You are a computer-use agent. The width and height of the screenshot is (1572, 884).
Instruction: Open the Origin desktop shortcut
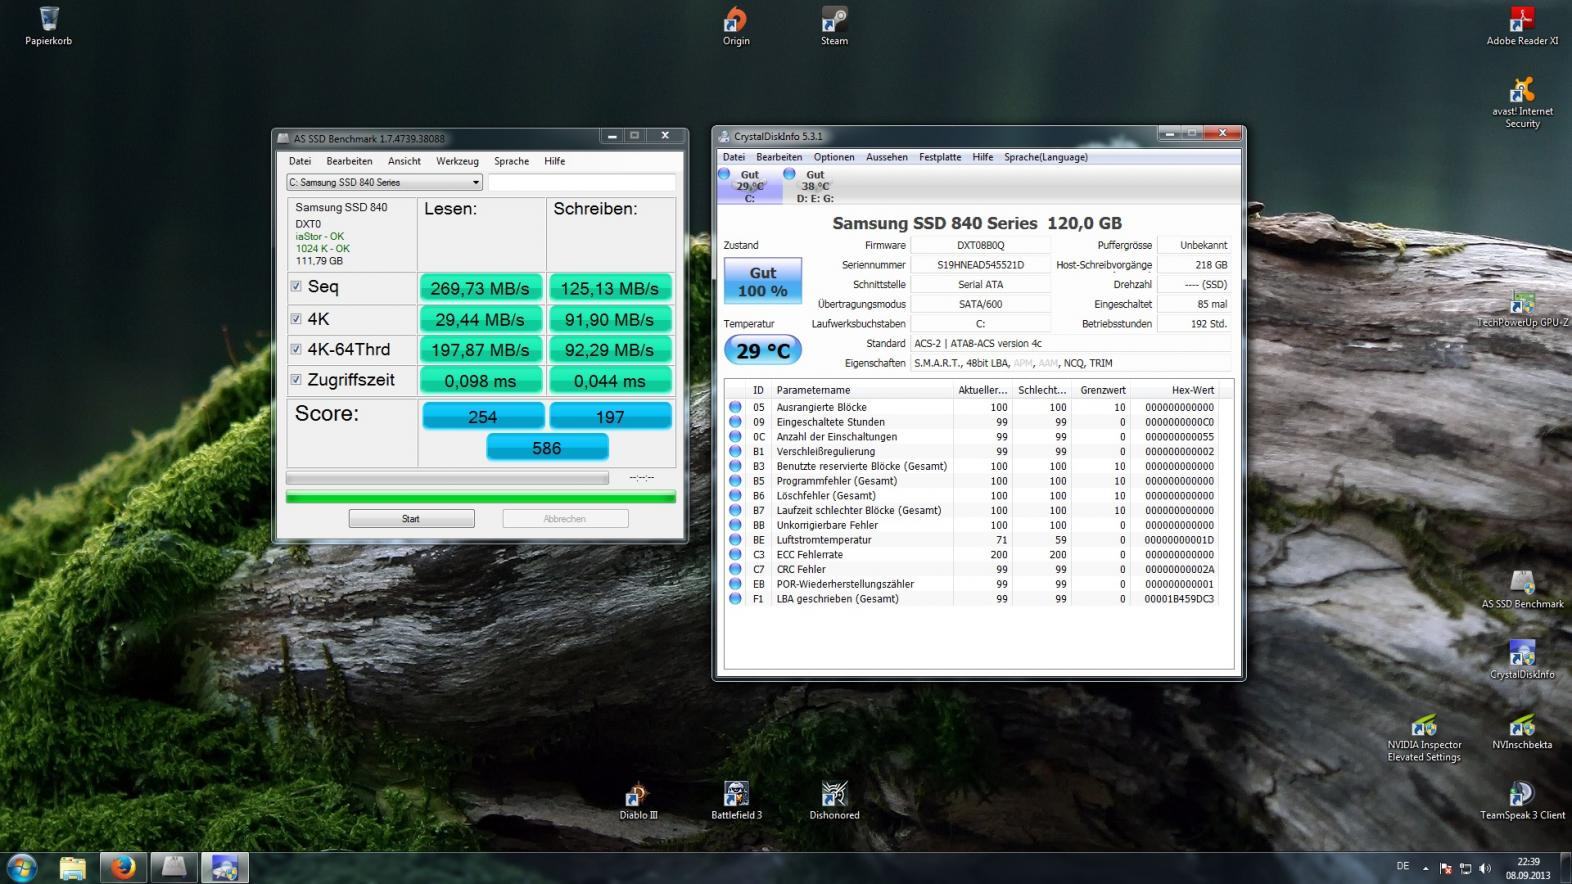click(736, 21)
